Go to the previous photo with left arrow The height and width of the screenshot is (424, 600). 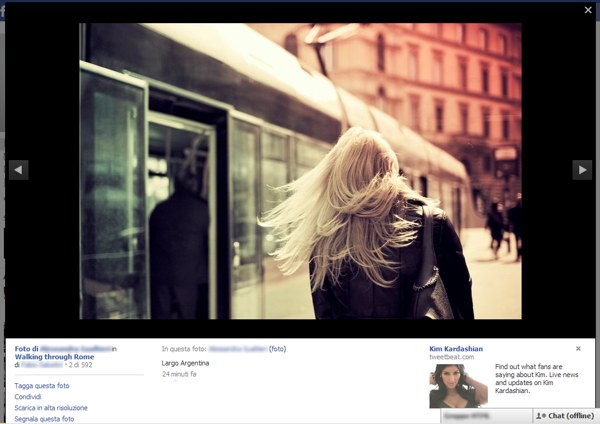(18, 170)
